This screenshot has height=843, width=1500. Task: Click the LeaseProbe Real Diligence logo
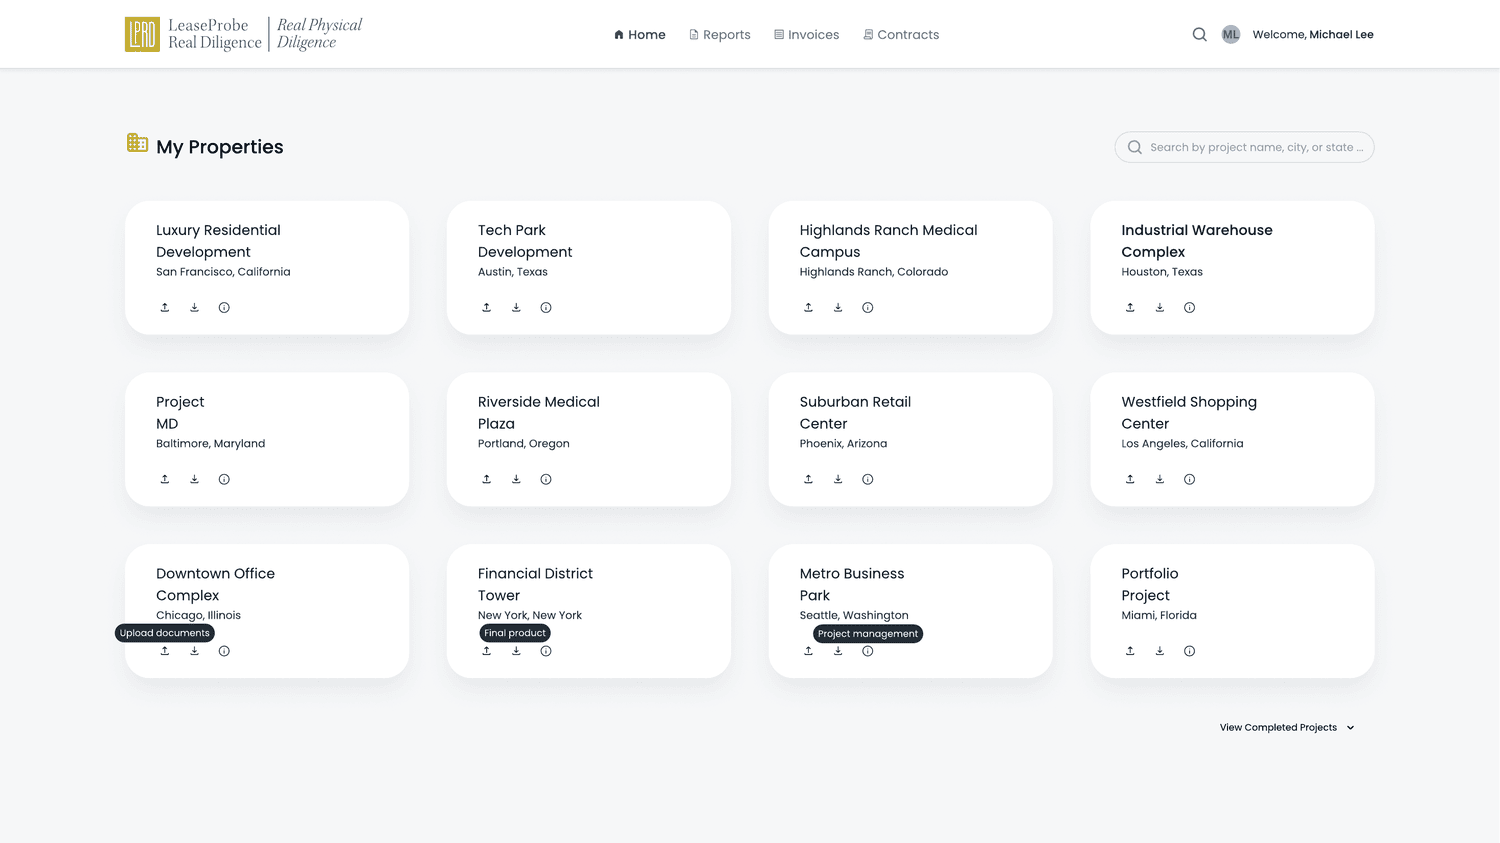(243, 34)
